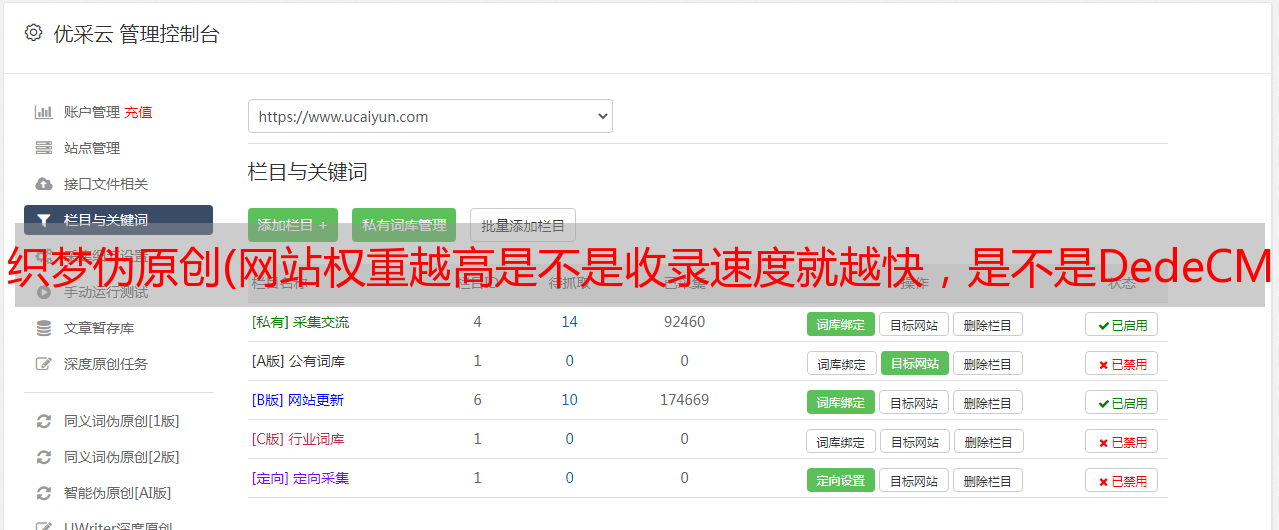Open 同义词伪原创[2版] in the sidebar
The height and width of the screenshot is (530, 1279).
tap(122, 457)
